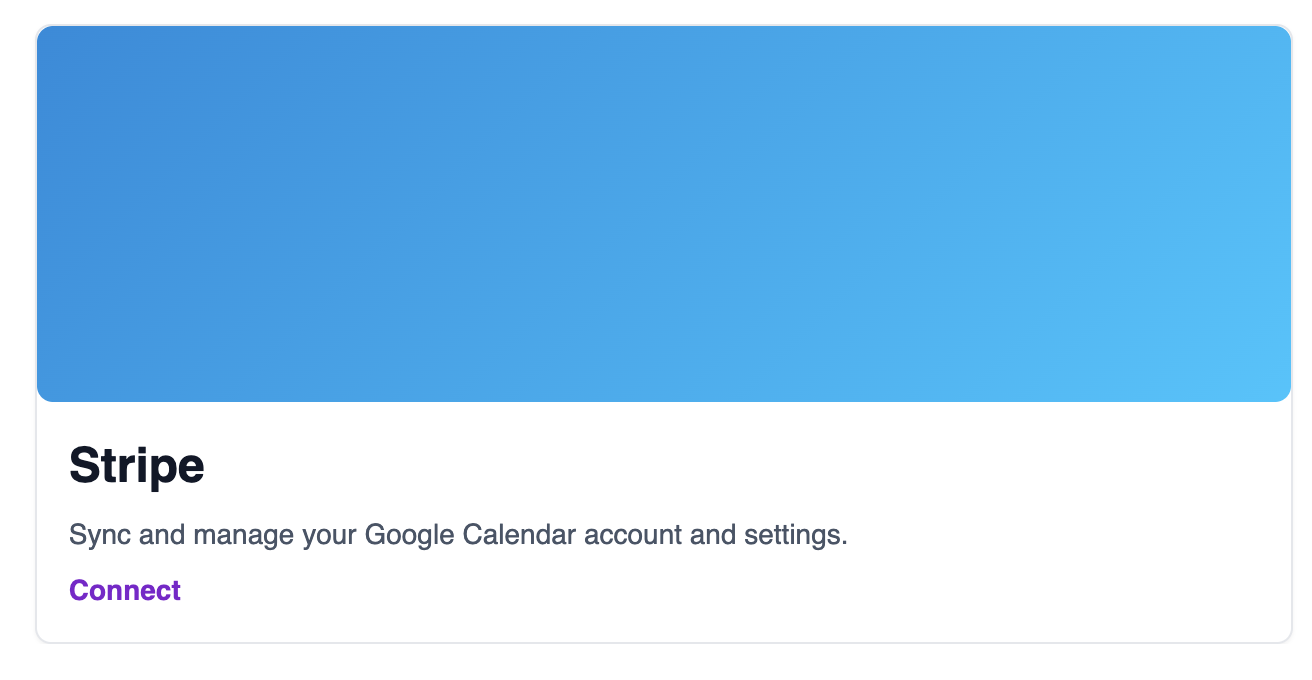Click the center of the blue header banner
The image size is (1312, 680).
tap(664, 214)
